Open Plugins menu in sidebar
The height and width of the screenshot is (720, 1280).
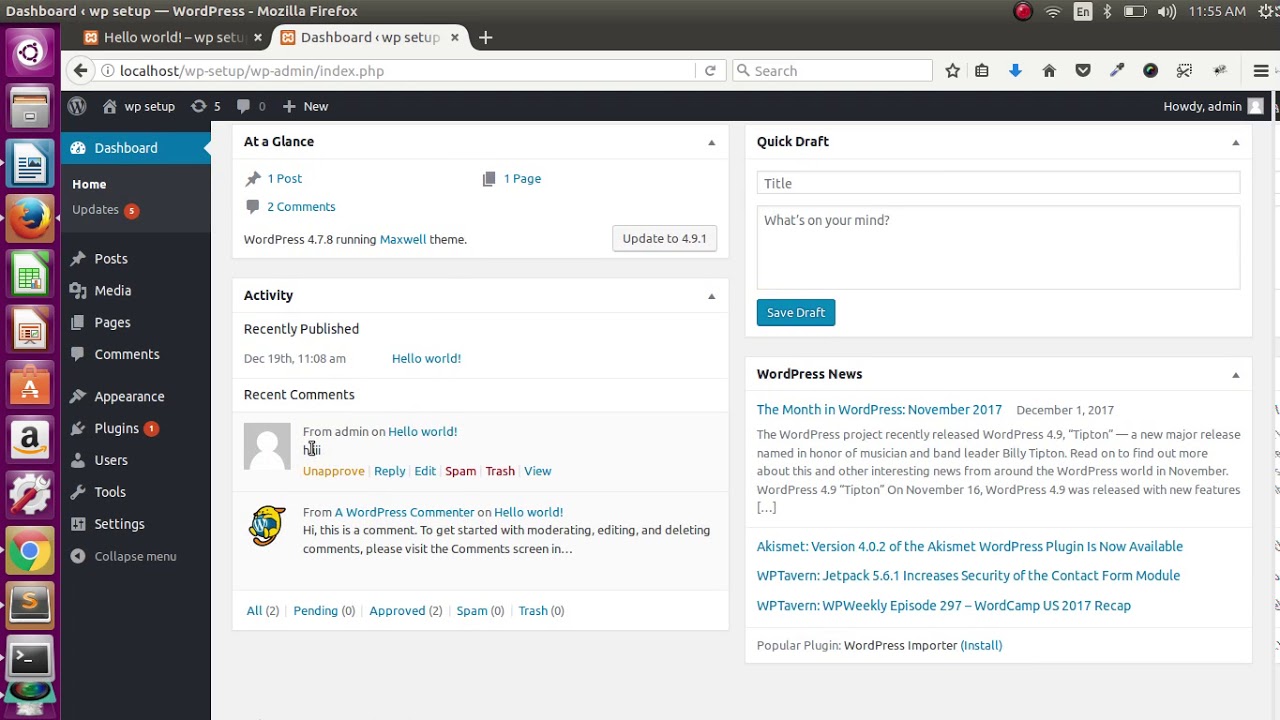coord(116,429)
